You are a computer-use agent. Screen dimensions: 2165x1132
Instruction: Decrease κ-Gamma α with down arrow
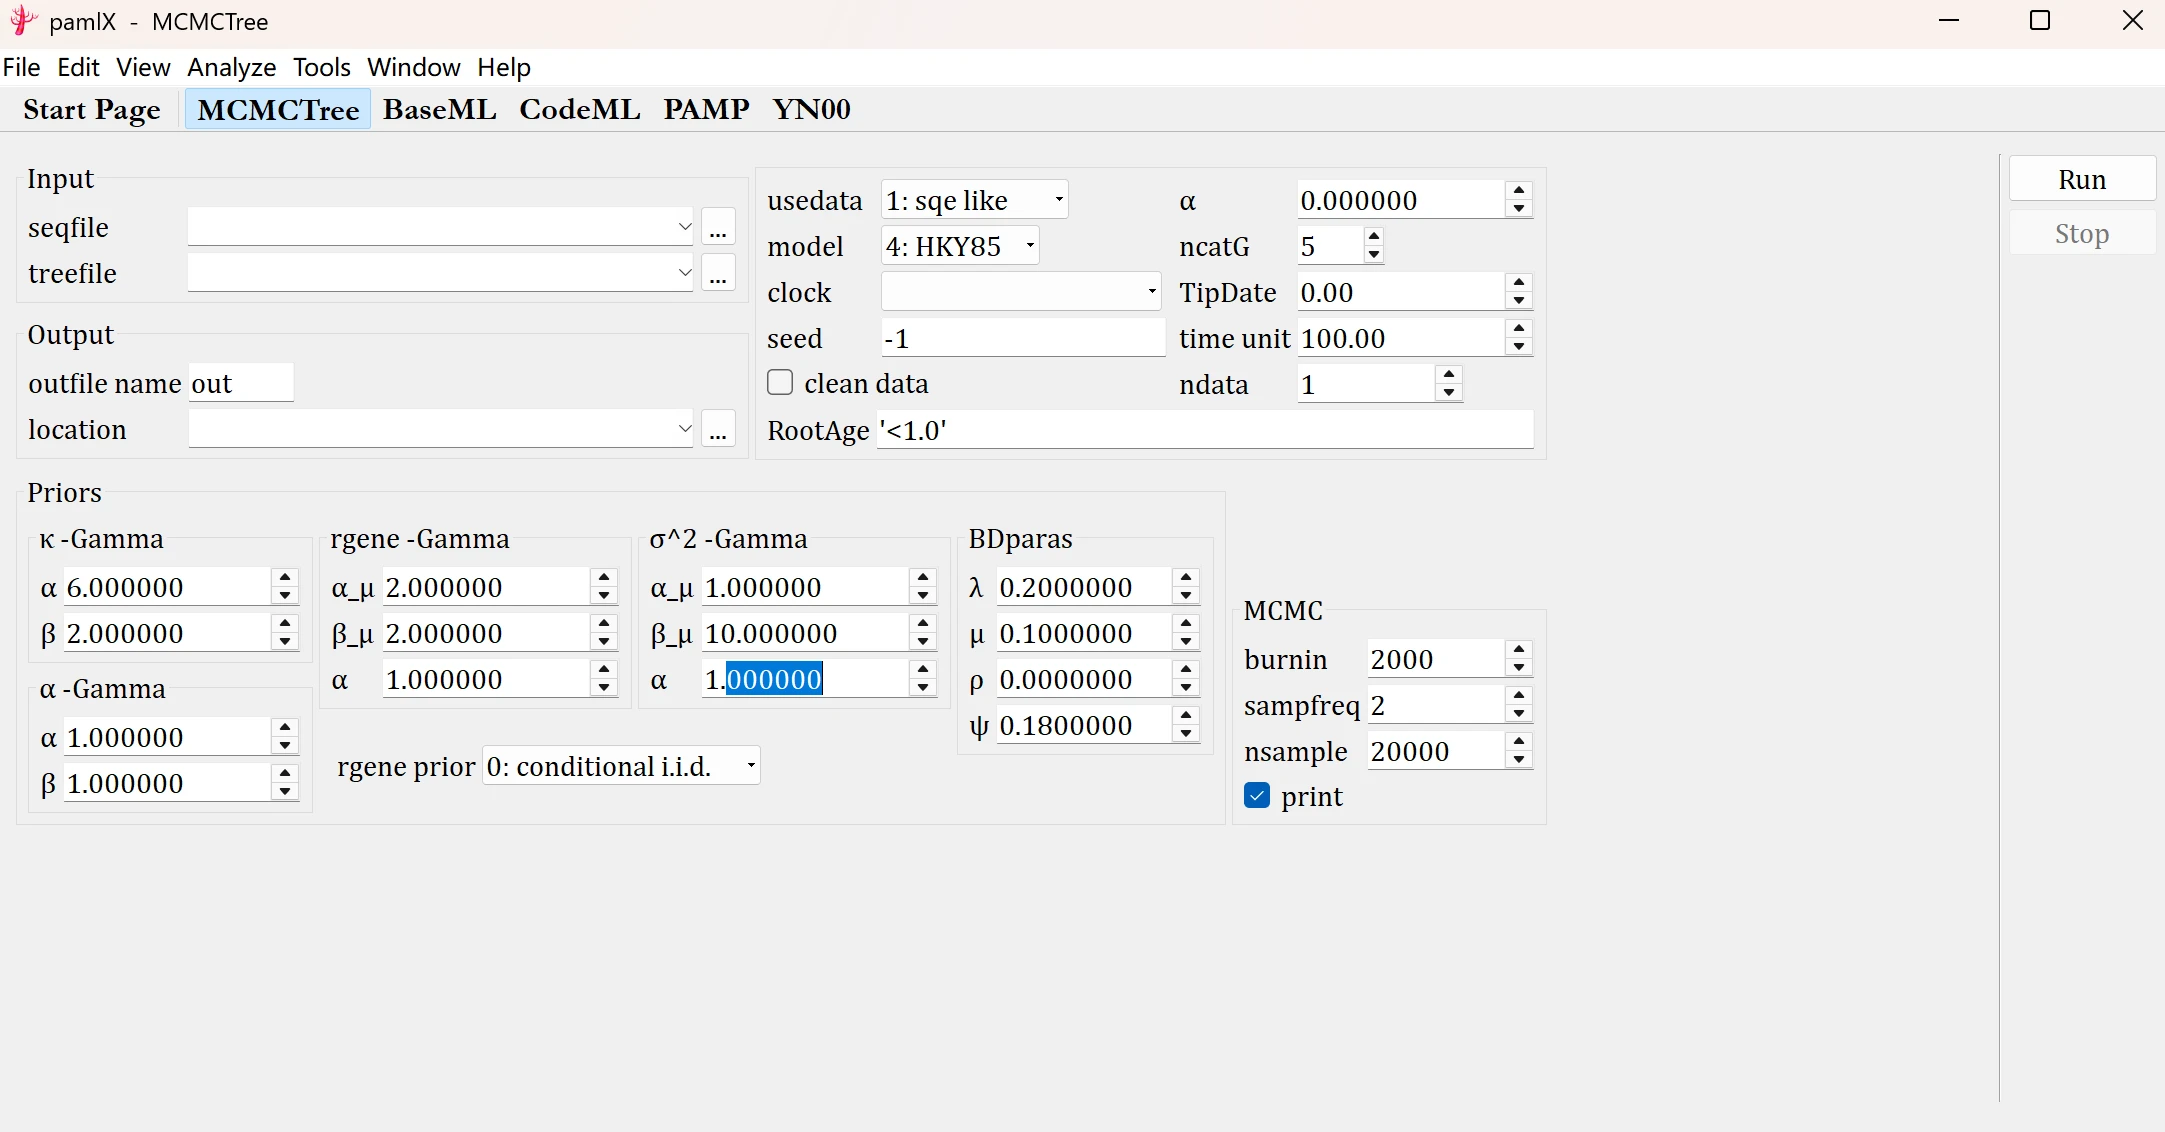(286, 596)
